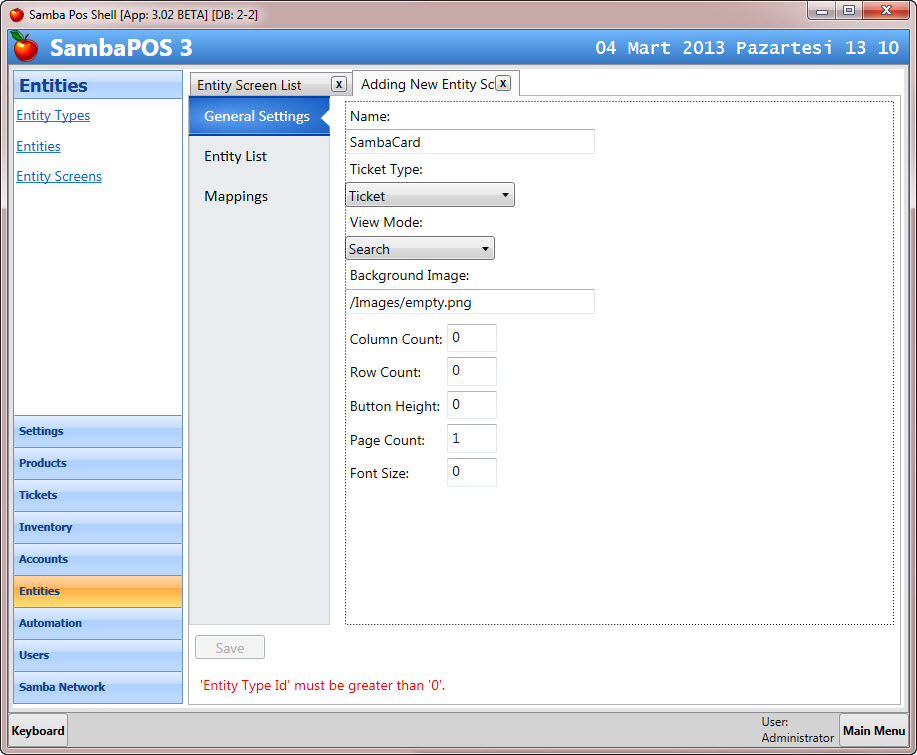Open the Entity Screens link
Screen dimensions: 917x755
tap(59, 176)
